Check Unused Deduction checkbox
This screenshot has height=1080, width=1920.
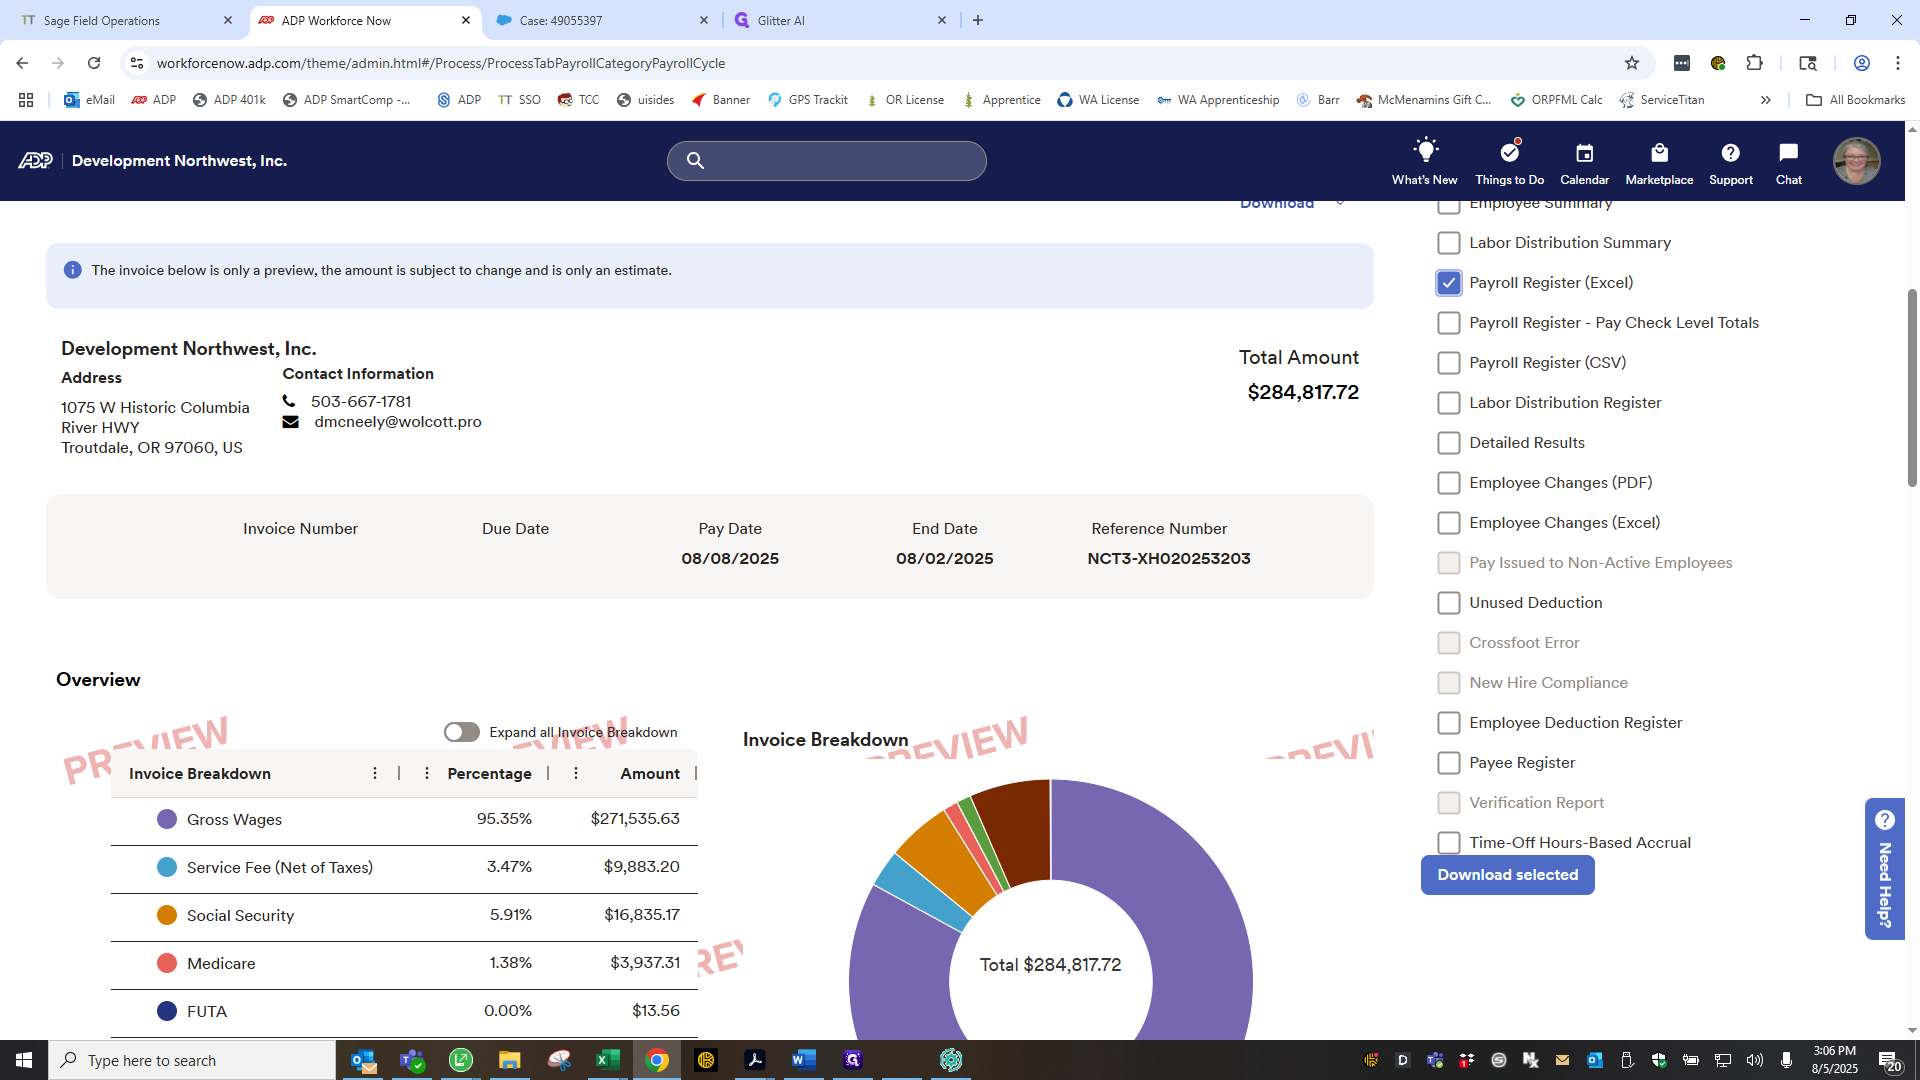[1448, 603]
